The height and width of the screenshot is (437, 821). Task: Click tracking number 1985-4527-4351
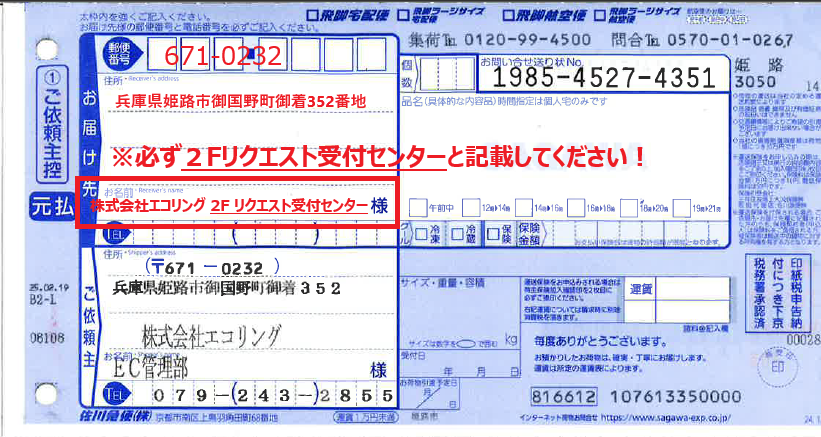(604, 79)
